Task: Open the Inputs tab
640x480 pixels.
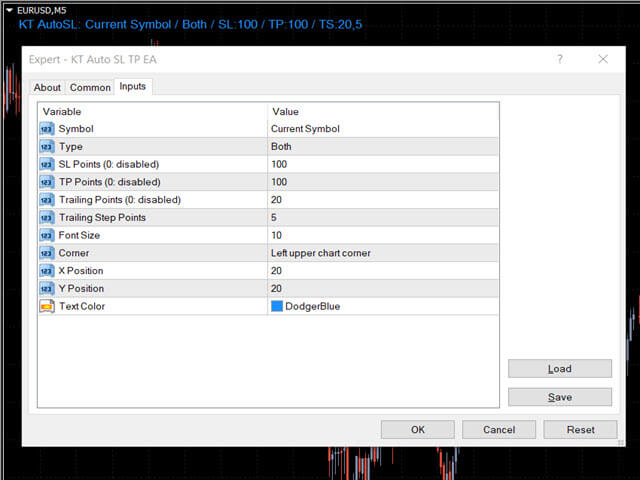Action: pyautogui.click(x=132, y=87)
